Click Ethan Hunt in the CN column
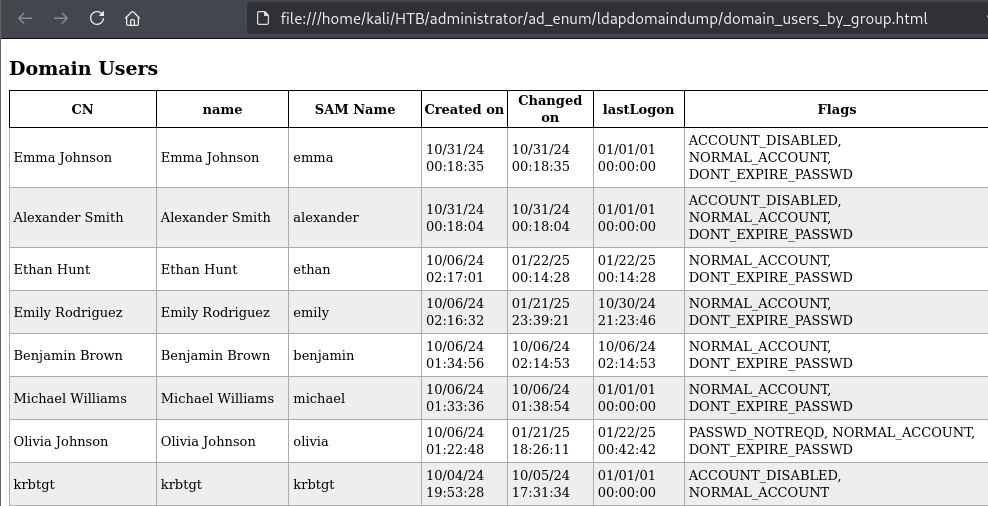Screen dimensions: 988x506 pos(52,269)
